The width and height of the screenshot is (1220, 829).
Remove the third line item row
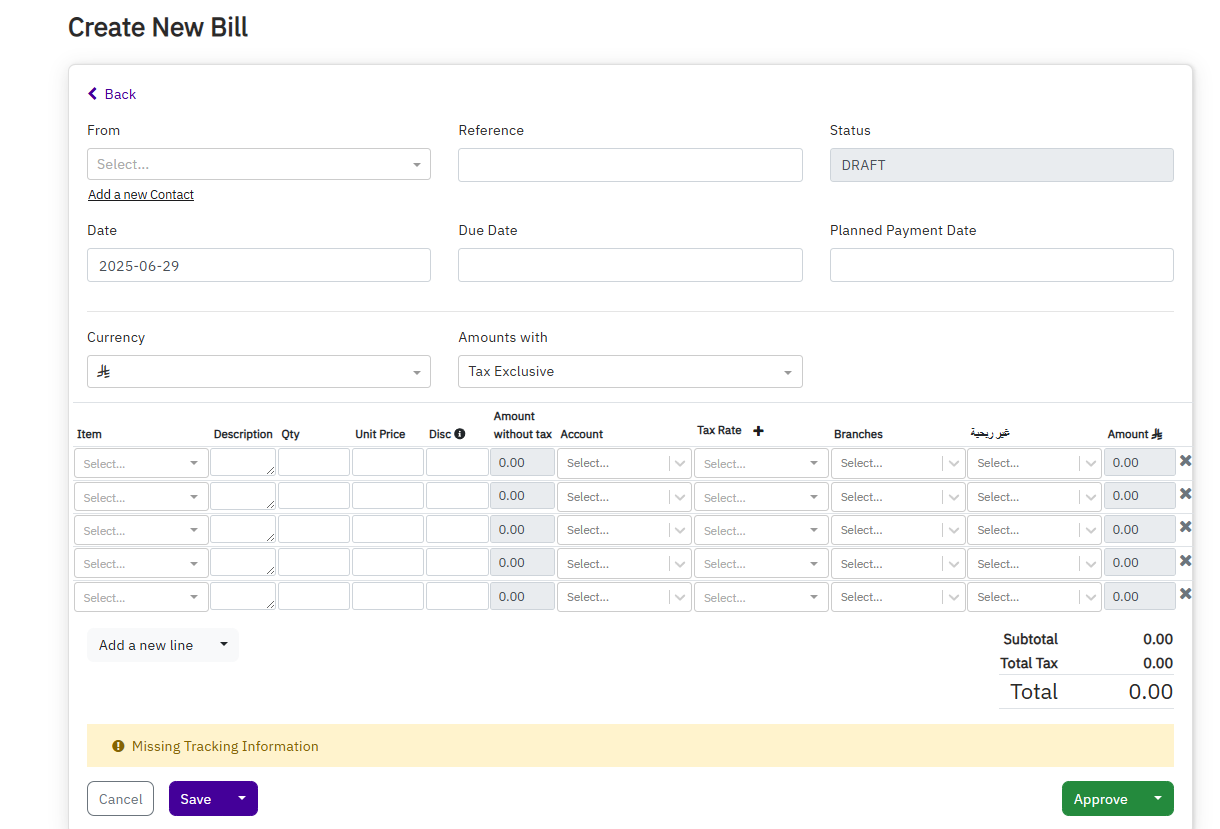click(1185, 527)
